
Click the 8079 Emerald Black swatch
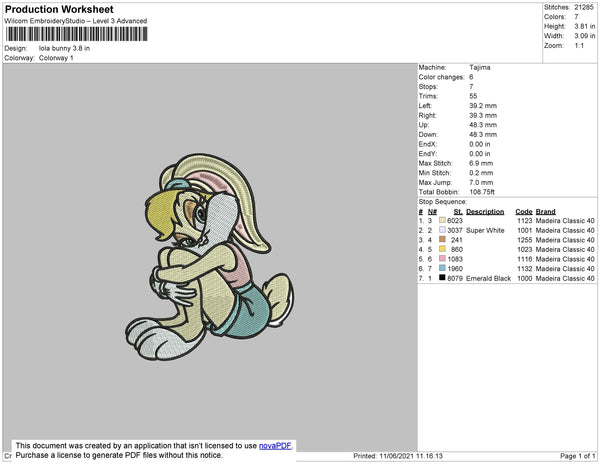(x=442, y=278)
